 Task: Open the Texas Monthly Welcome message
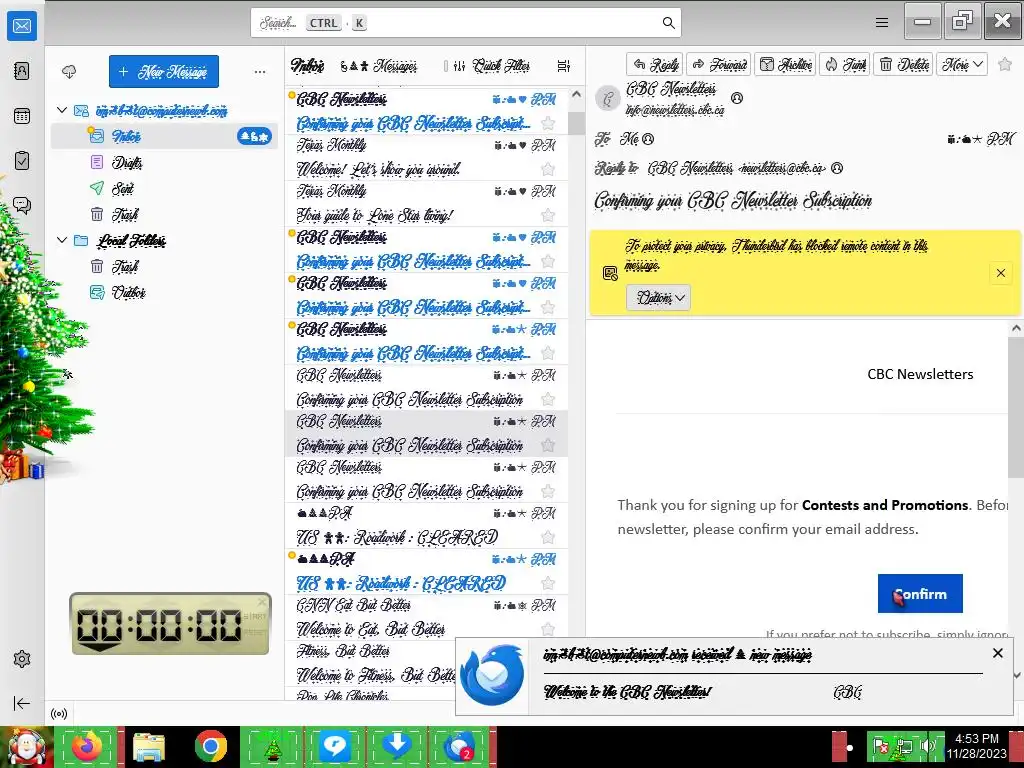[x=426, y=157]
